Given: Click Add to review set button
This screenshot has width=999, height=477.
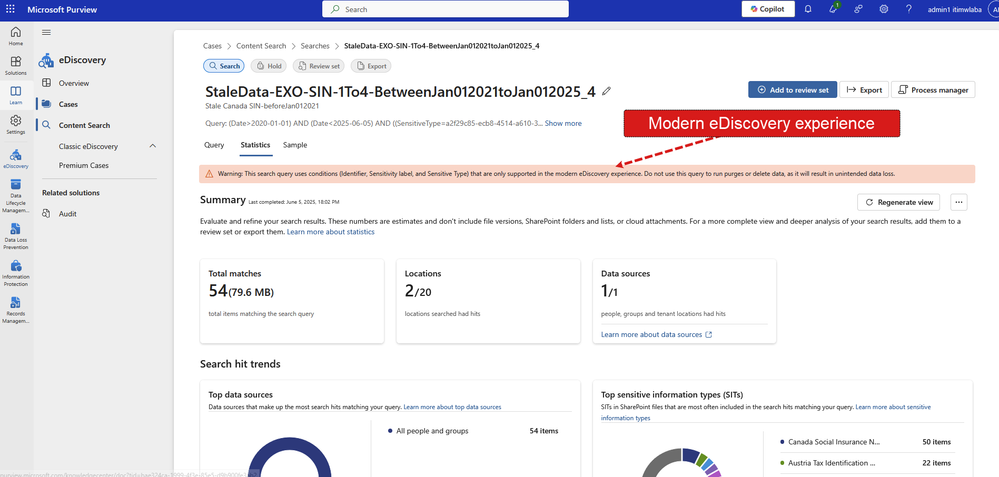Looking at the screenshot, I should pyautogui.click(x=793, y=90).
